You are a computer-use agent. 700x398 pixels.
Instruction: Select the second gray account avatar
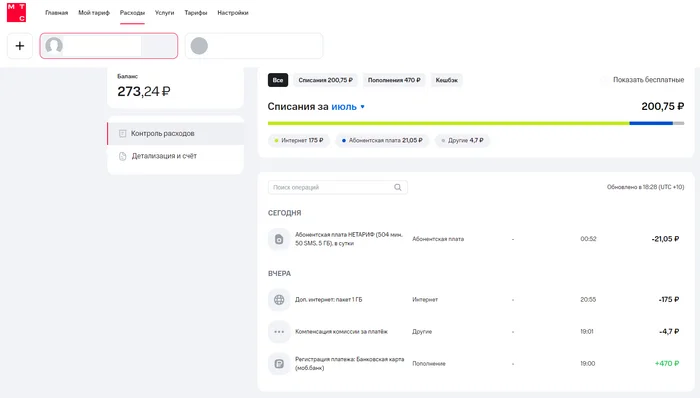(x=199, y=46)
